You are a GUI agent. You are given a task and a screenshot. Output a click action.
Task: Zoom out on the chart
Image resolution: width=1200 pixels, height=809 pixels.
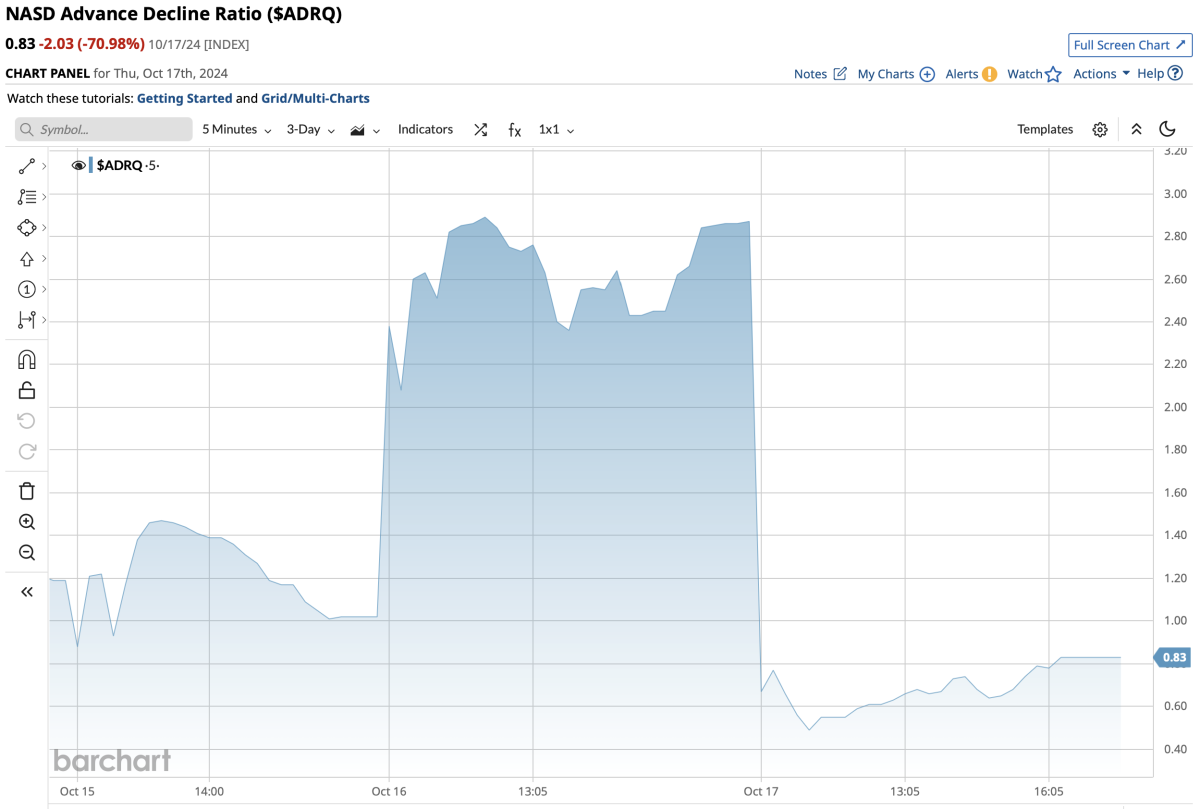pyautogui.click(x=27, y=553)
